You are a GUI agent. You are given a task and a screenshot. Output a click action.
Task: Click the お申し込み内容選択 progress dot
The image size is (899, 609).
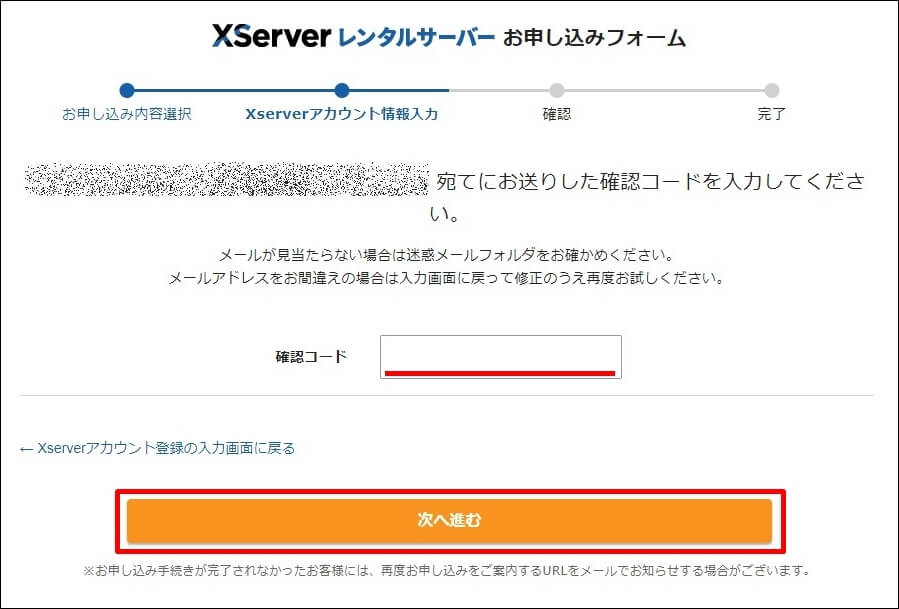[127, 90]
